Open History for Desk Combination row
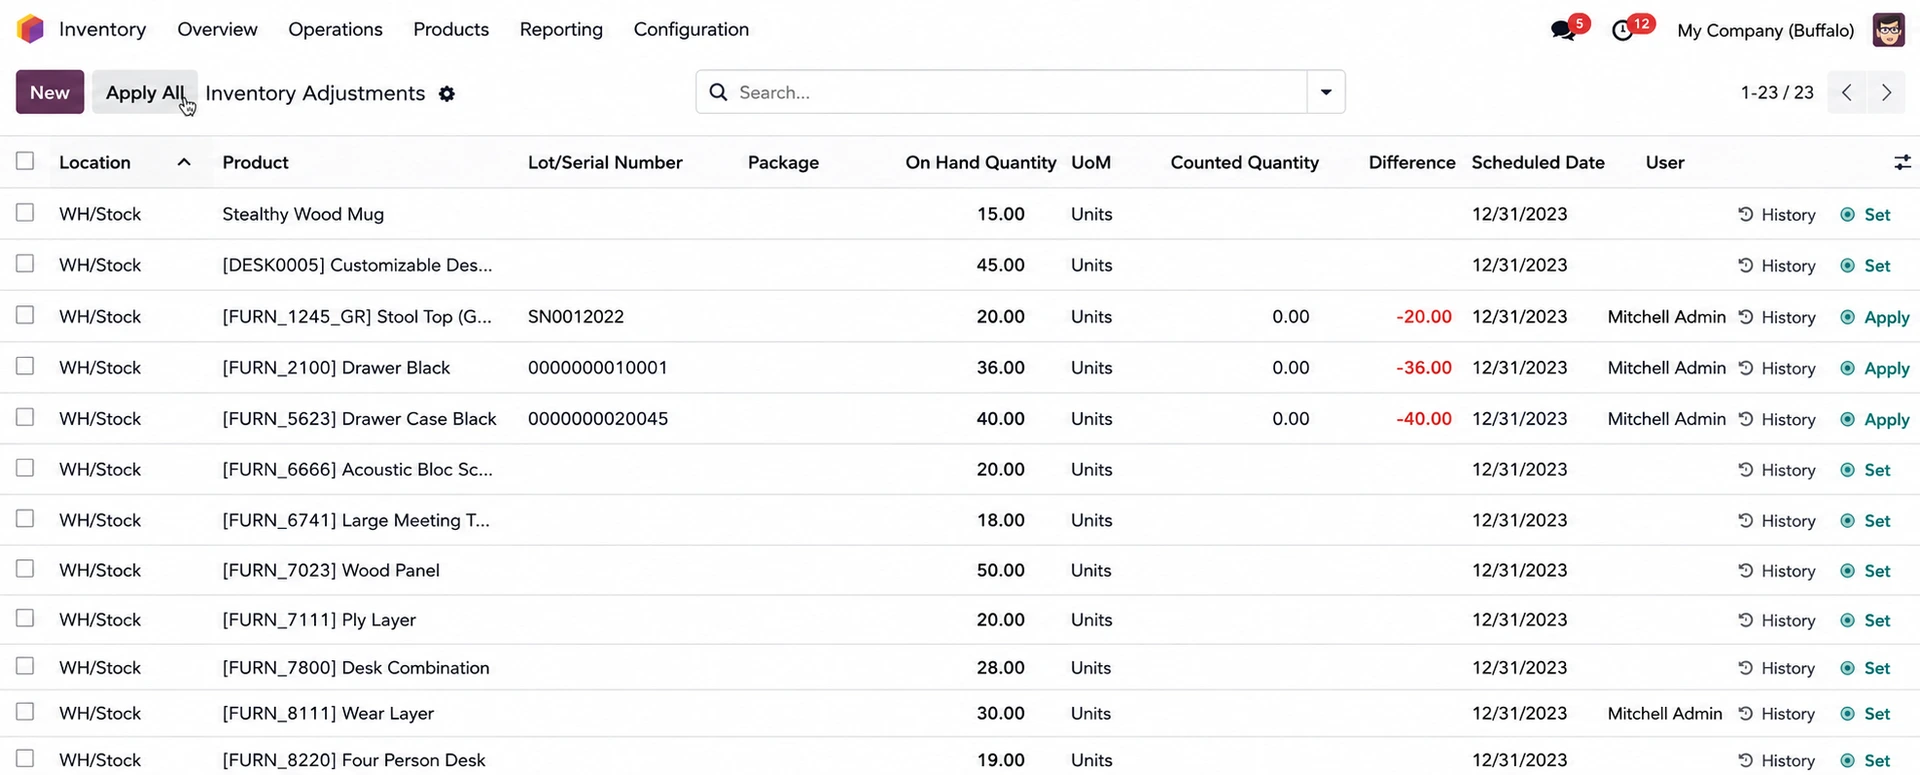The width and height of the screenshot is (1920, 775). [1777, 668]
